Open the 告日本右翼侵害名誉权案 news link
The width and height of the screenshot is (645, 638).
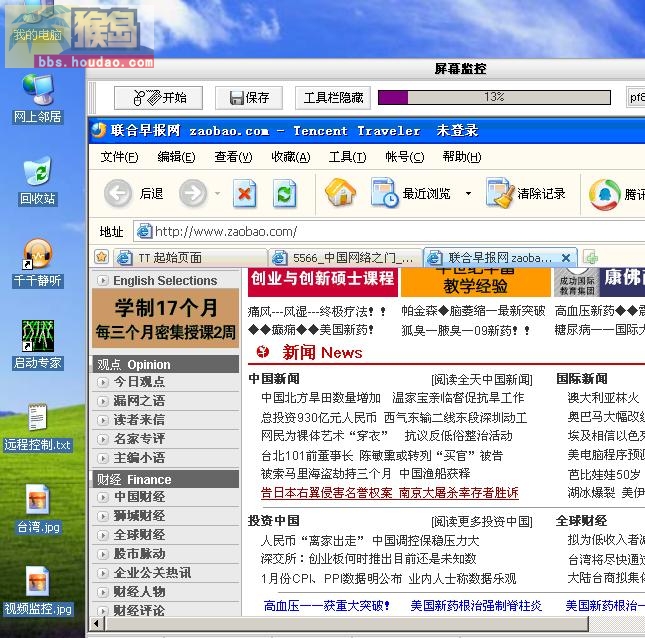390,493
